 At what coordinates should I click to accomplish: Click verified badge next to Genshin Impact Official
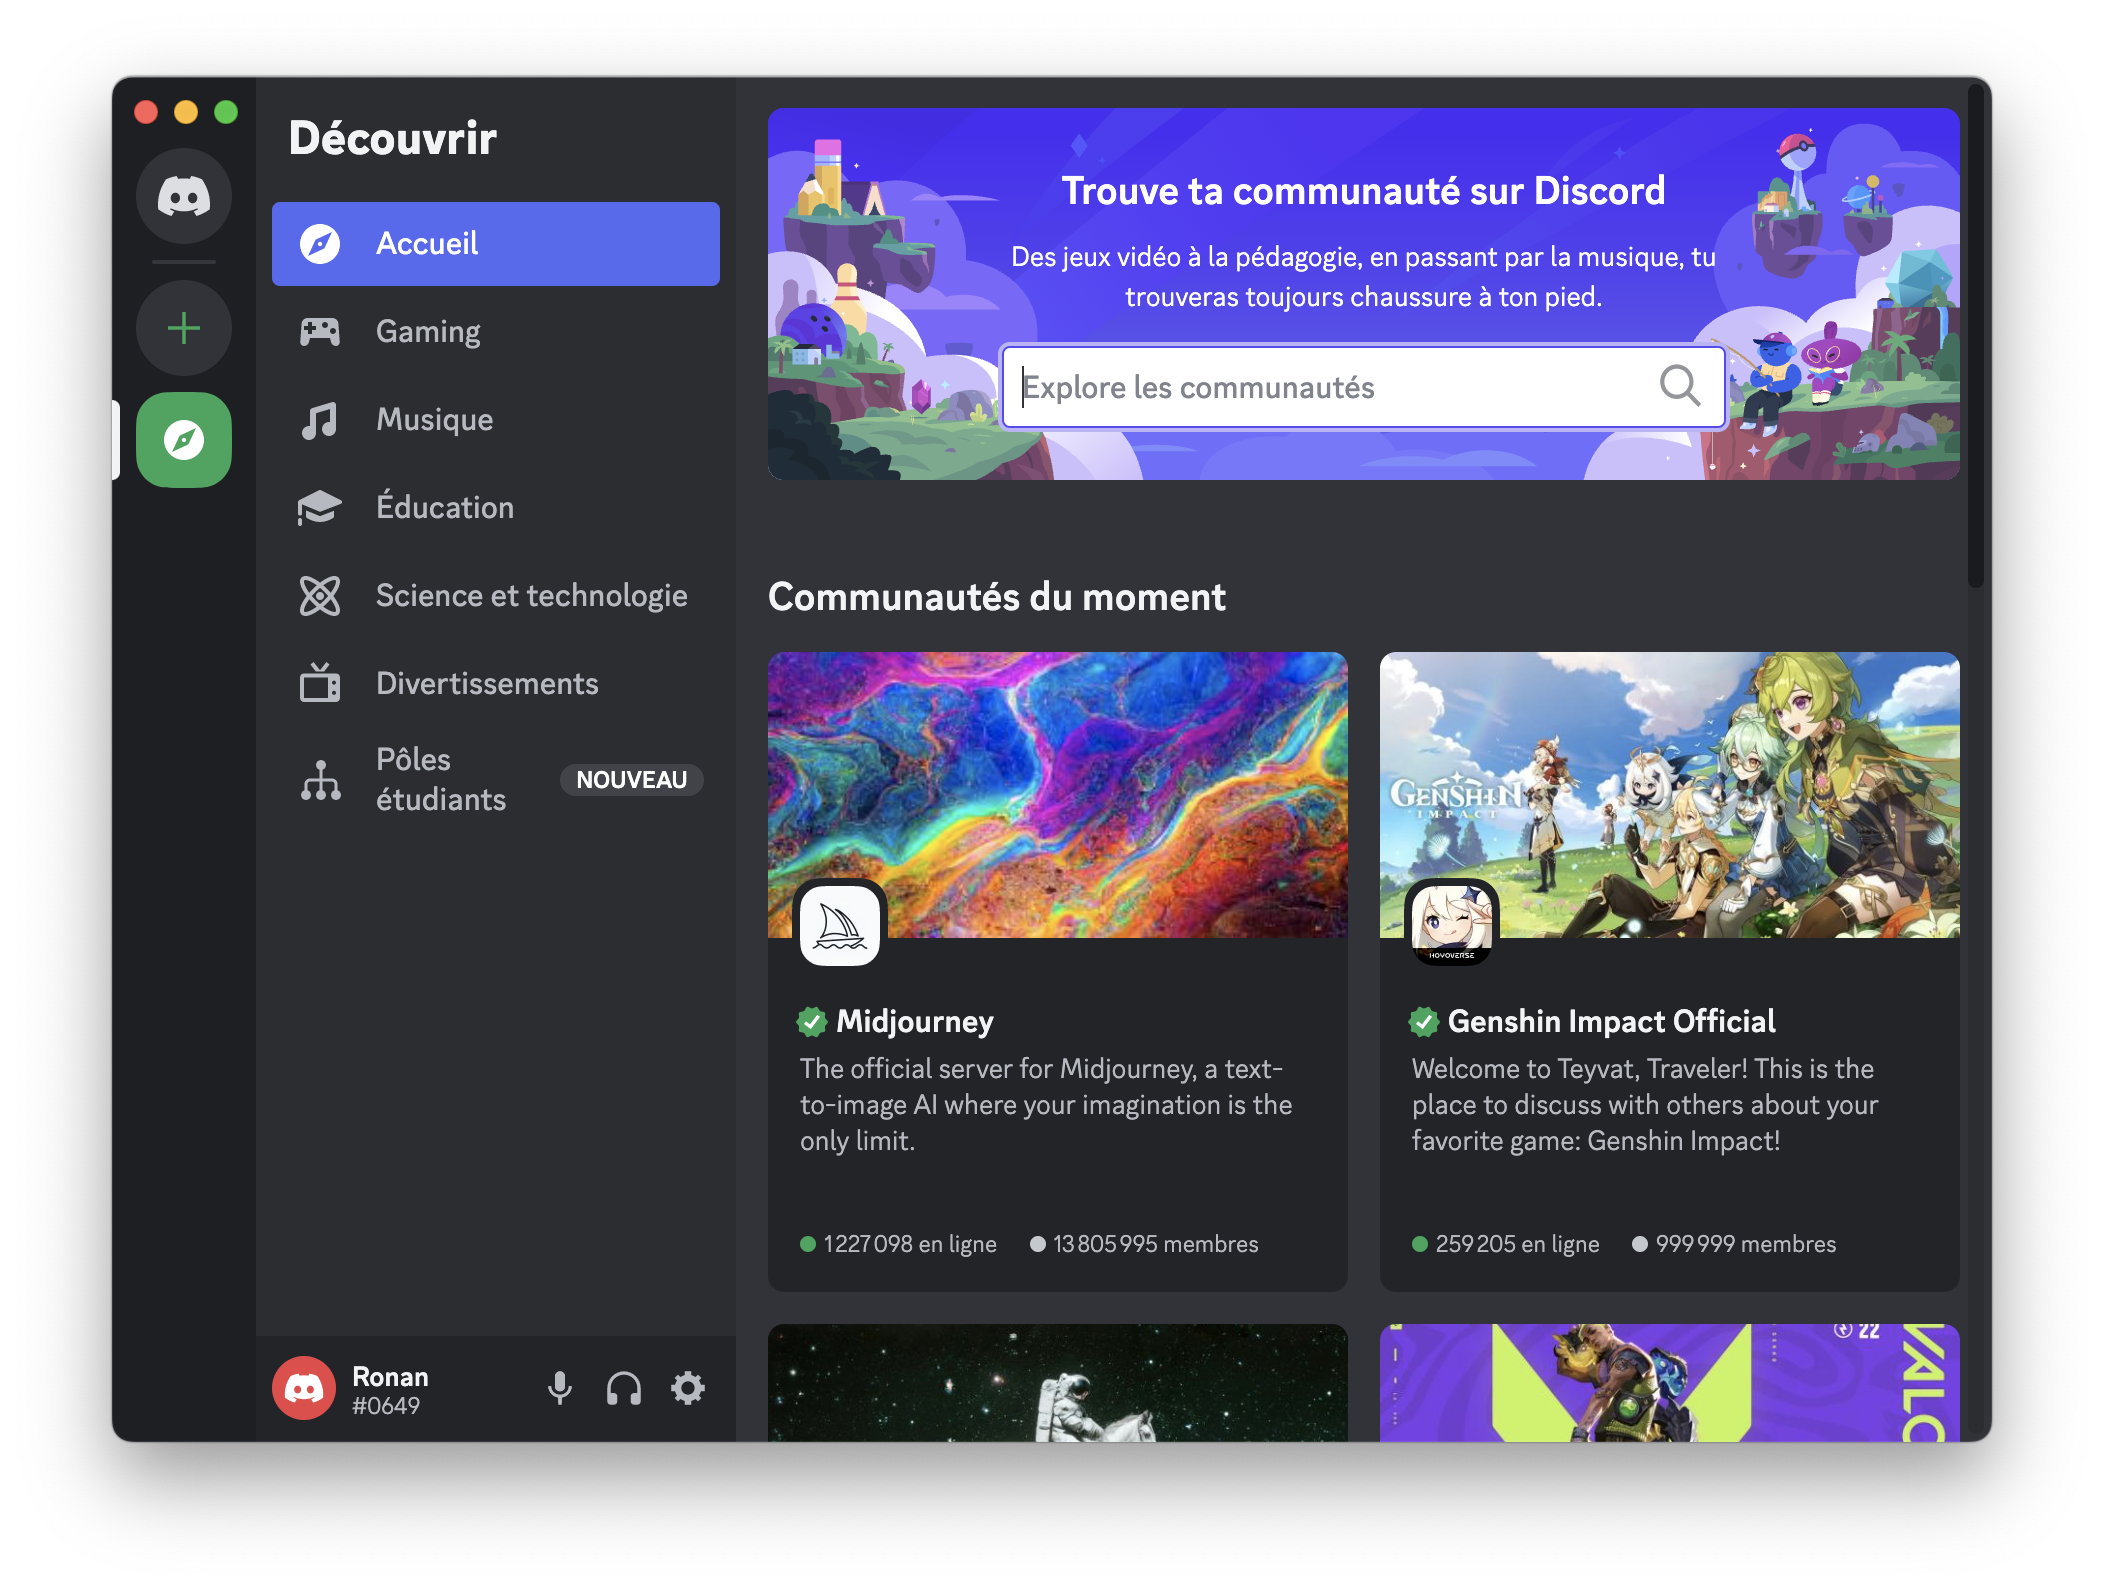[1424, 1022]
